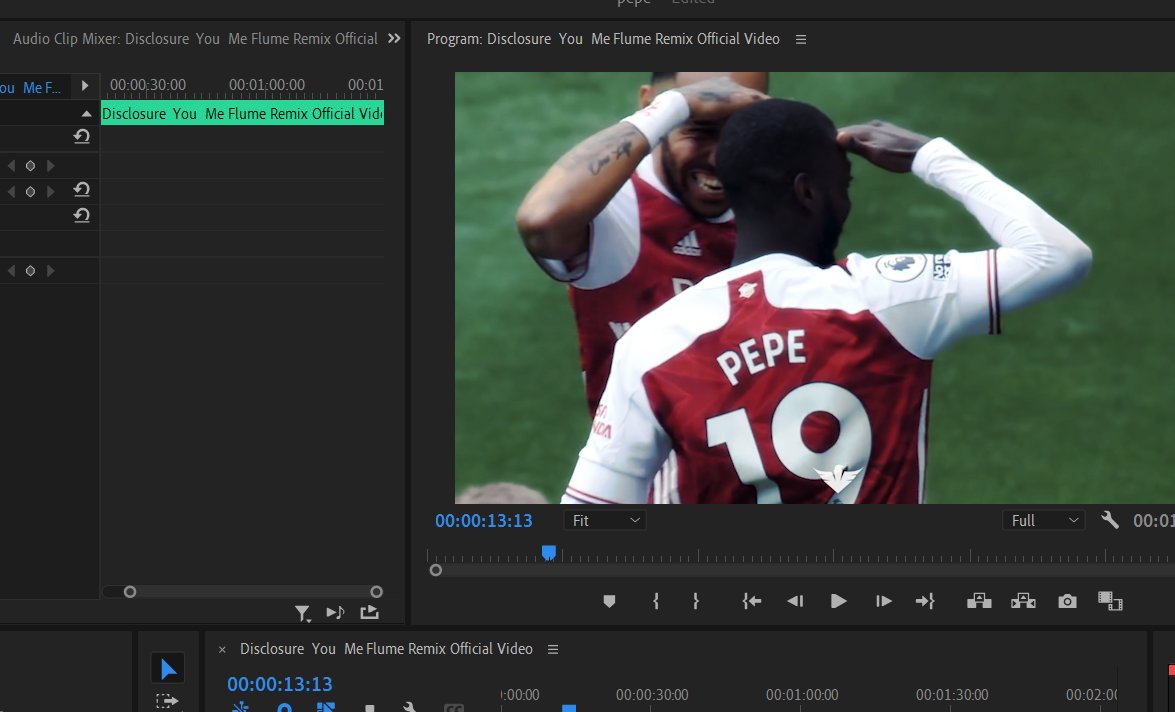Play the Program monitor video
This screenshot has width=1175, height=712.
click(x=839, y=601)
